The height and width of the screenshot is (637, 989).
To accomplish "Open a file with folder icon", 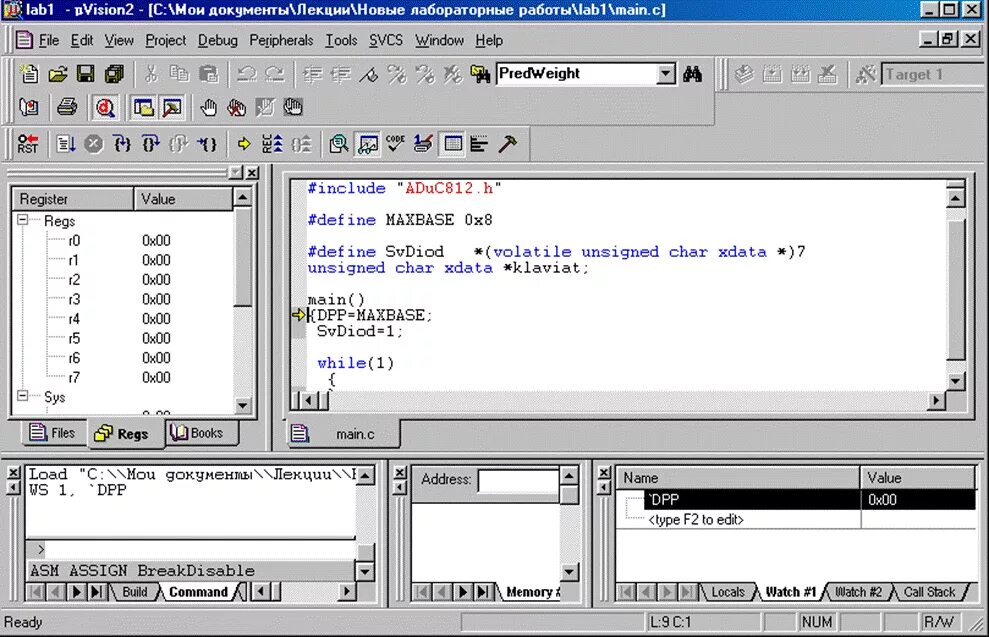I will click(x=57, y=74).
